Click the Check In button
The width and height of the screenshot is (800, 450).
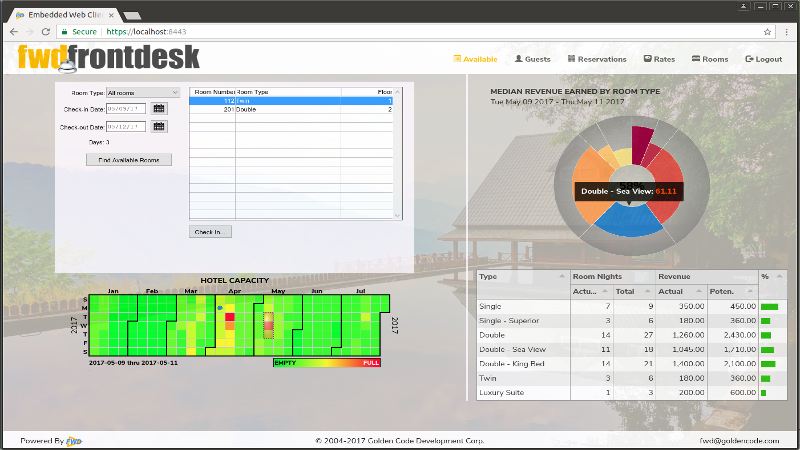click(x=210, y=232)
